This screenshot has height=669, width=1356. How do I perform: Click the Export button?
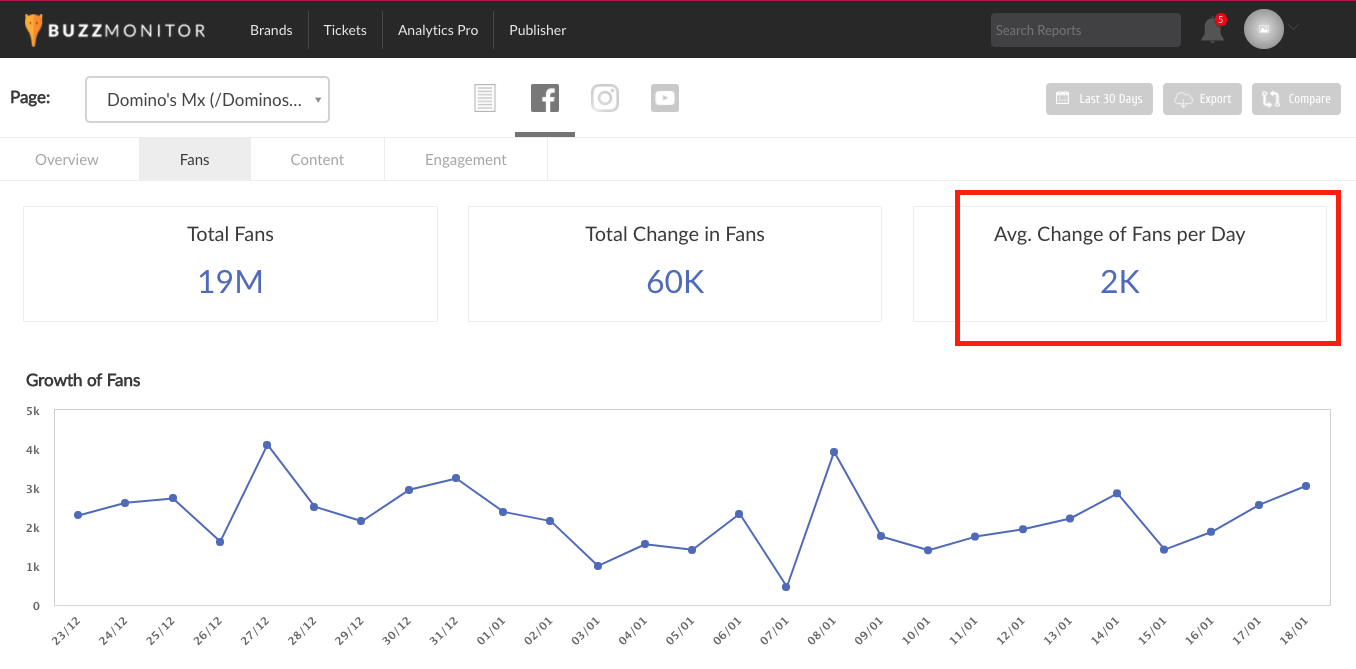pyautogui.click(x=1203, y=99)
